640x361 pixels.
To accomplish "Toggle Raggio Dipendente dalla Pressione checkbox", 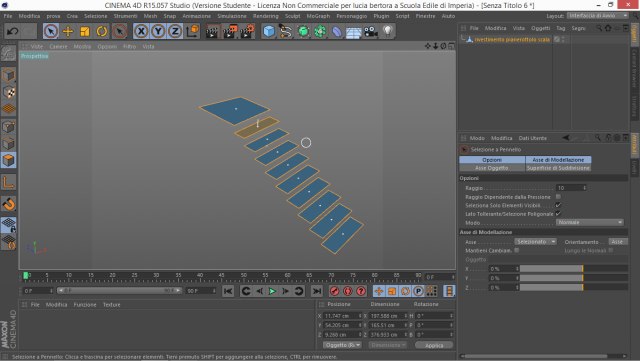I will [558, 197].
